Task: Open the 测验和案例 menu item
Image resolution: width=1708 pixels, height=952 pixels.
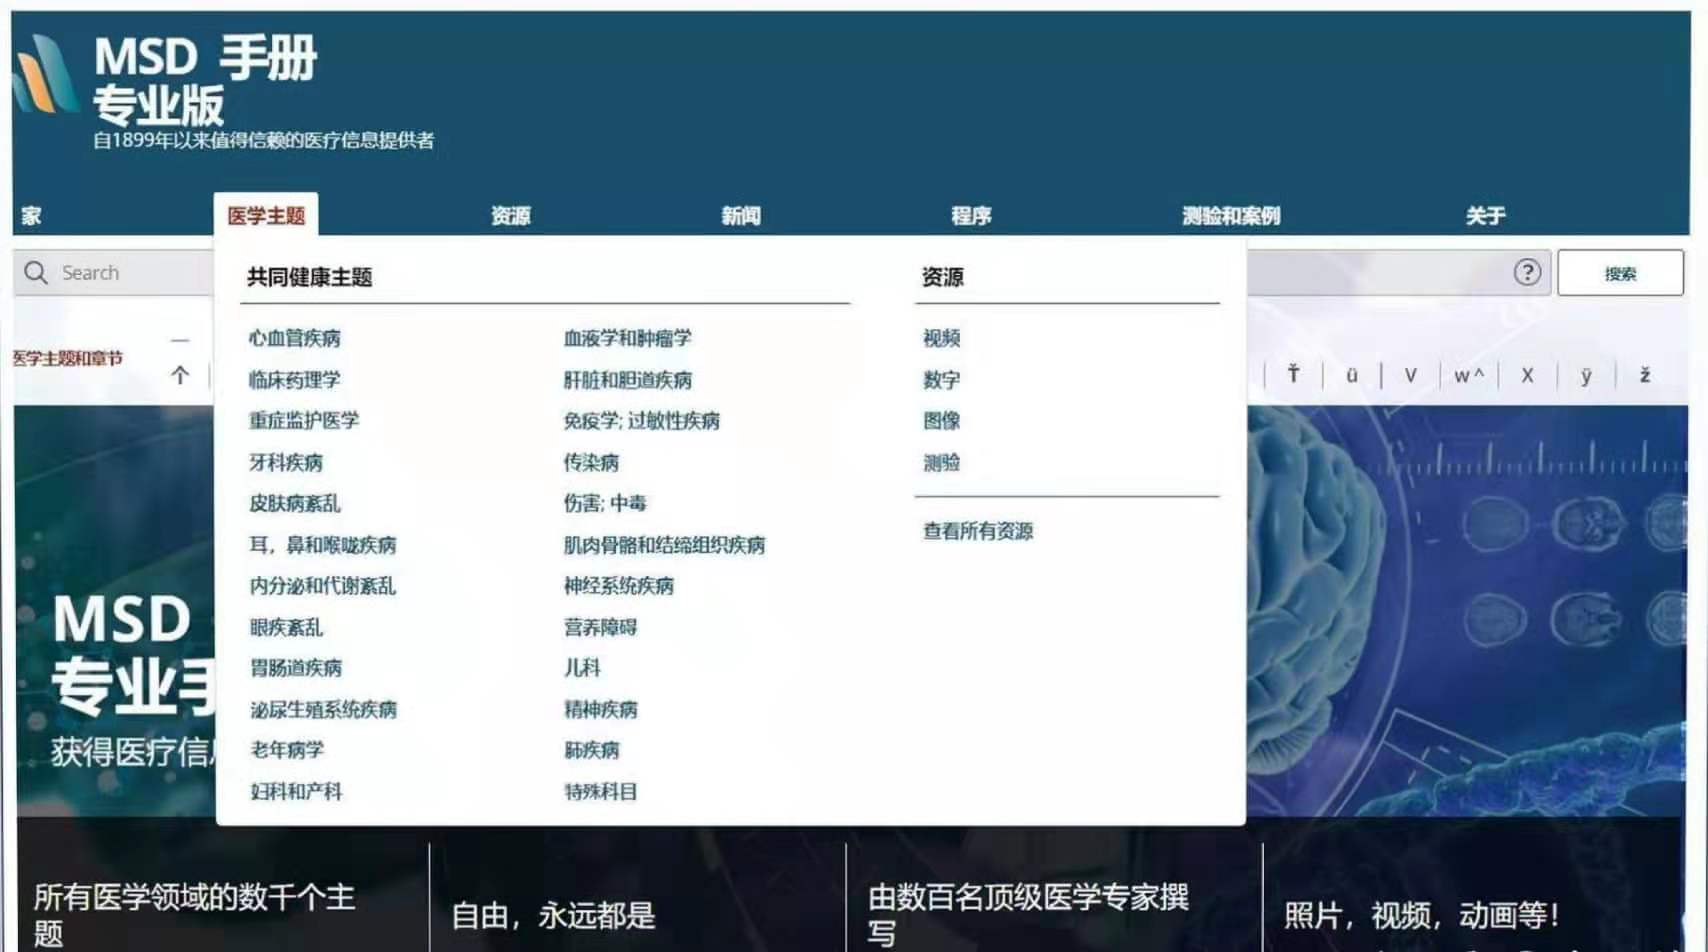Action: tap(1232, 214)
